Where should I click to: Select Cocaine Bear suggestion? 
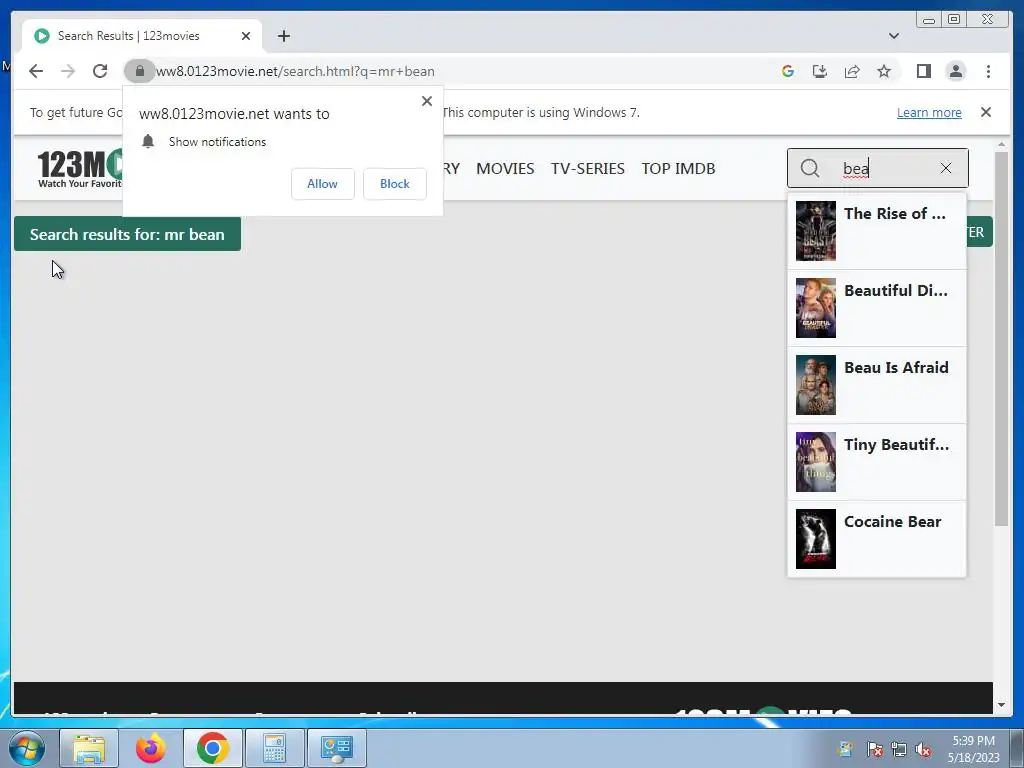pos(877,539)
